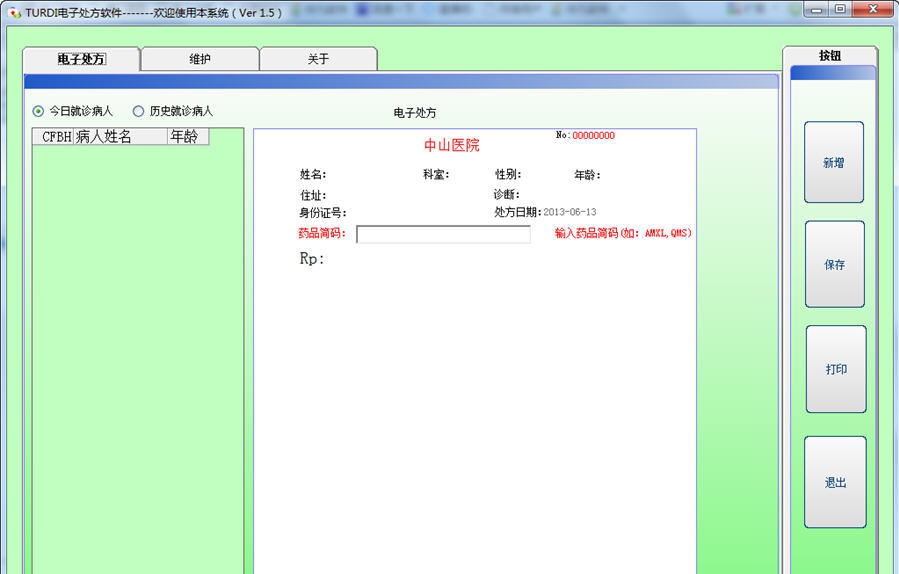Click the 退出 button
This screenshot has width=899, height=574.
tap(835, 482)
